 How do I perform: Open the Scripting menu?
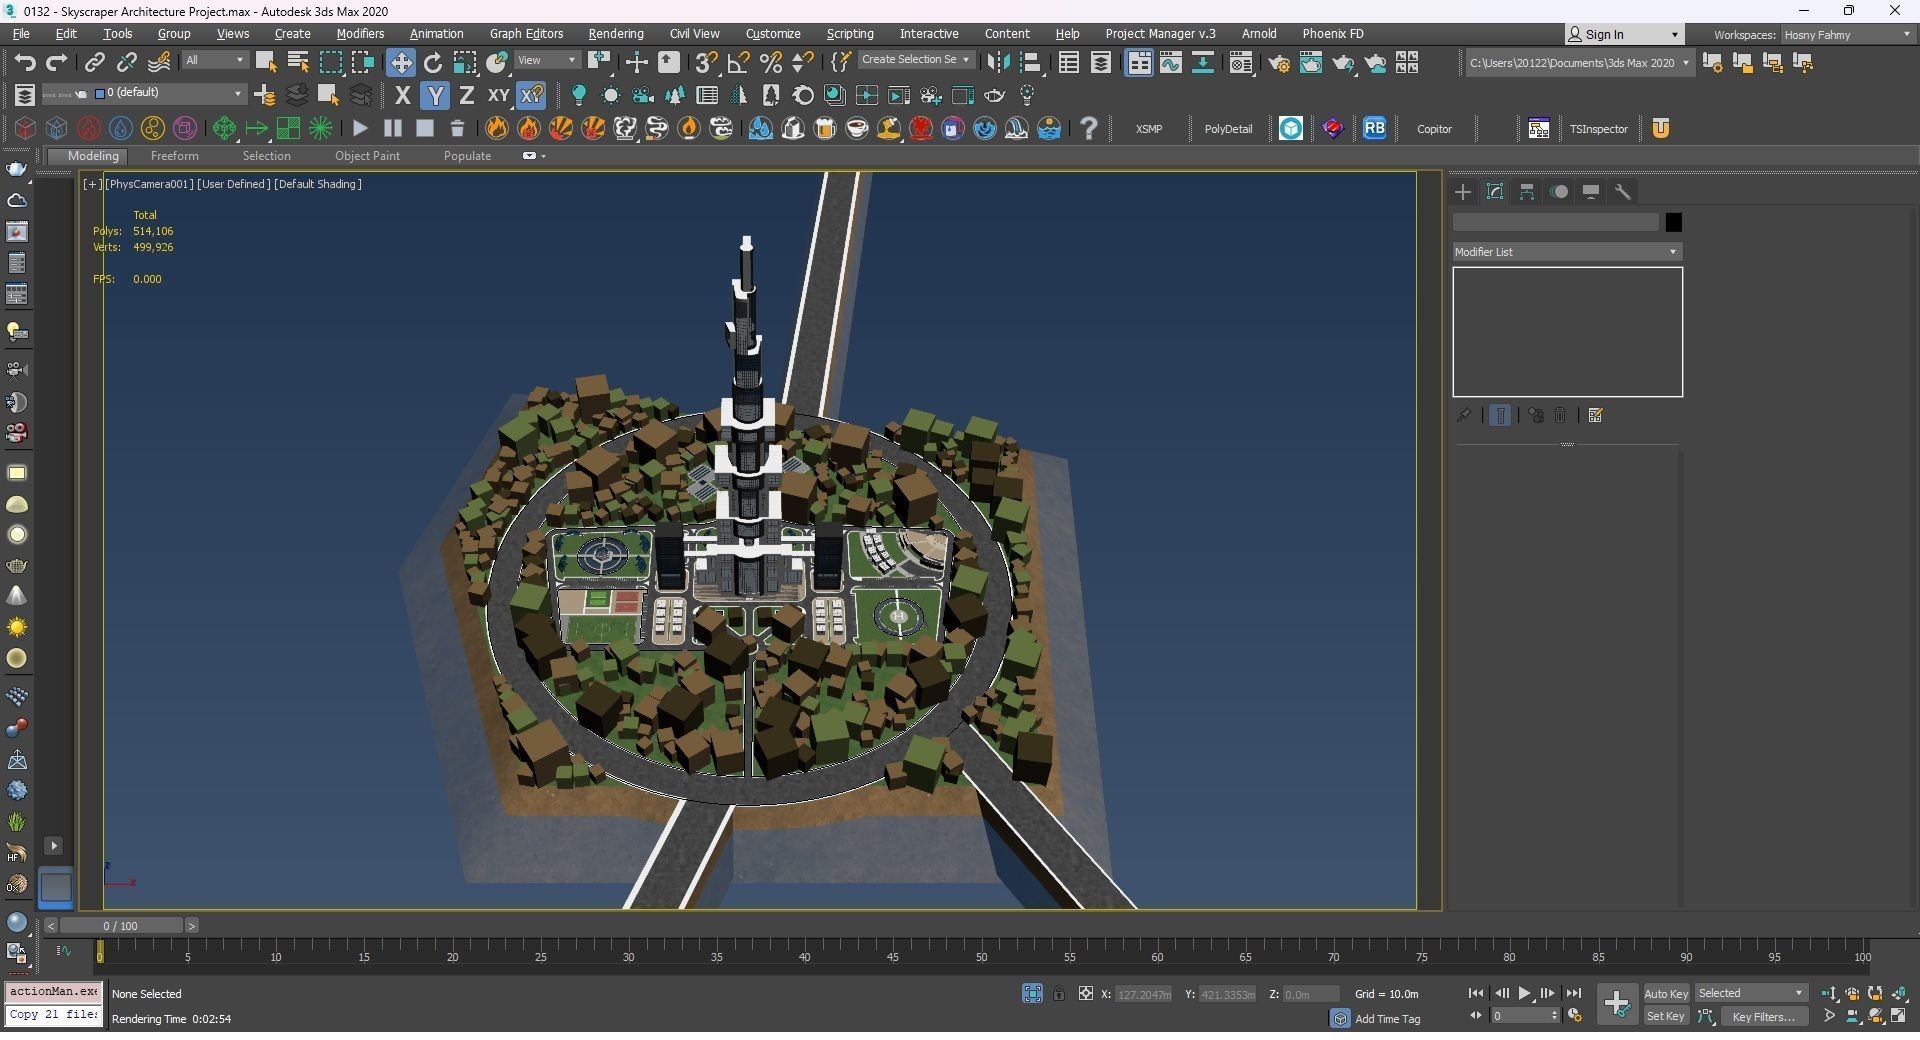click(850, 34)
